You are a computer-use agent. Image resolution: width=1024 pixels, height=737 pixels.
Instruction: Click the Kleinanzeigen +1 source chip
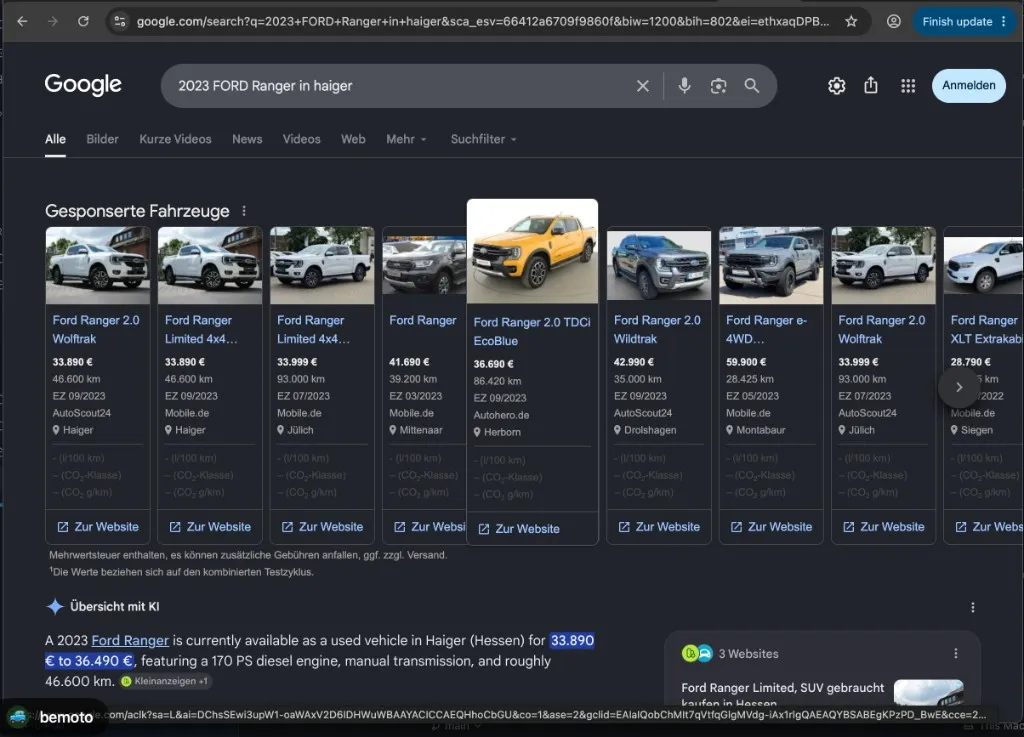(166, 682)
